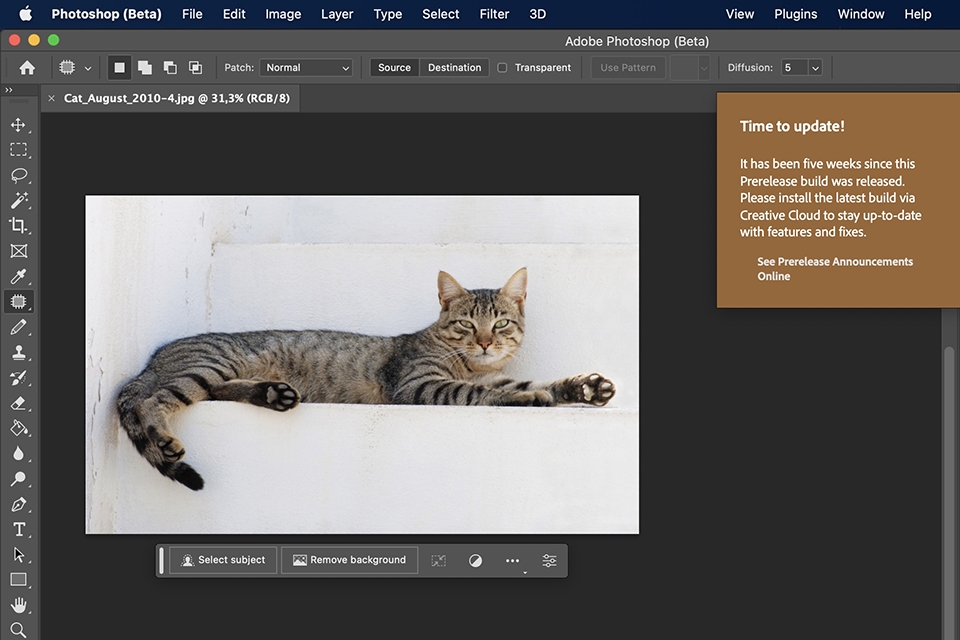Open the Plugins menu
The width and height of the screenshot is (960, 640).
coord(795,14)
